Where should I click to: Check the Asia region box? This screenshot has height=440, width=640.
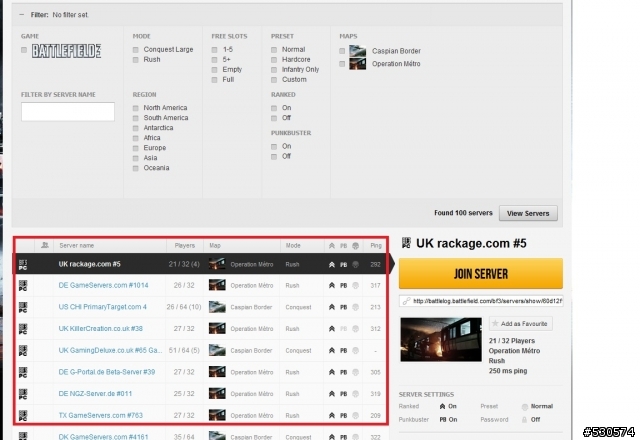pyautogui.click(x=136, y=158)
